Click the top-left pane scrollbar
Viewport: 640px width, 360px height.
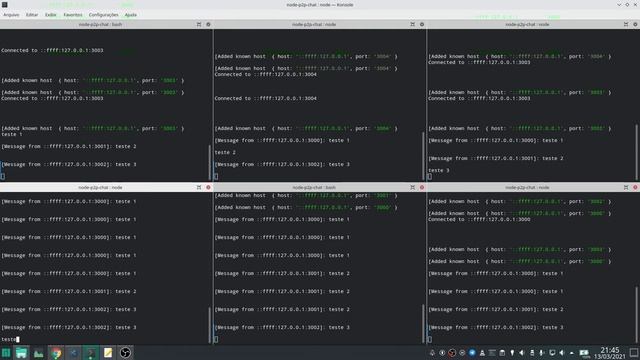click(210, 162)
